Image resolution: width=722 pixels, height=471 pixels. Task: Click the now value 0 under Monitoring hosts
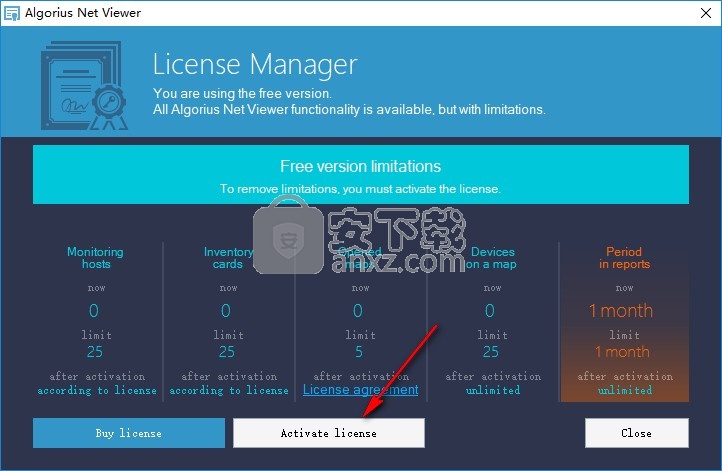94,311
